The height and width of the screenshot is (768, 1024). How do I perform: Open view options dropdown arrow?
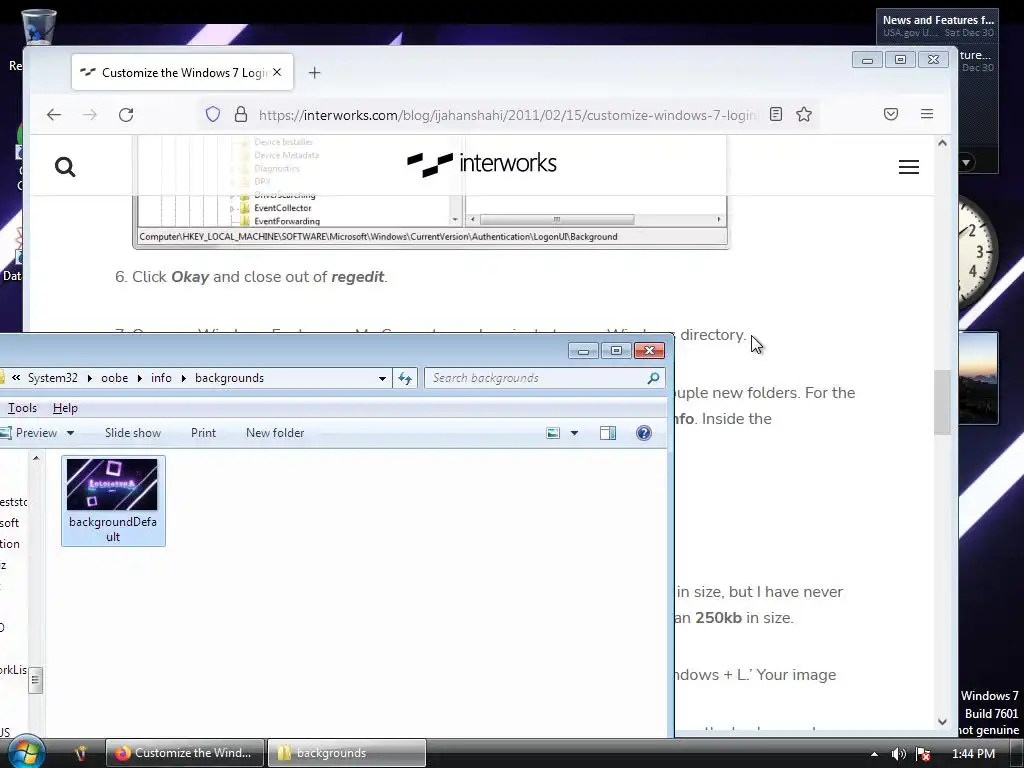(574, 433)
